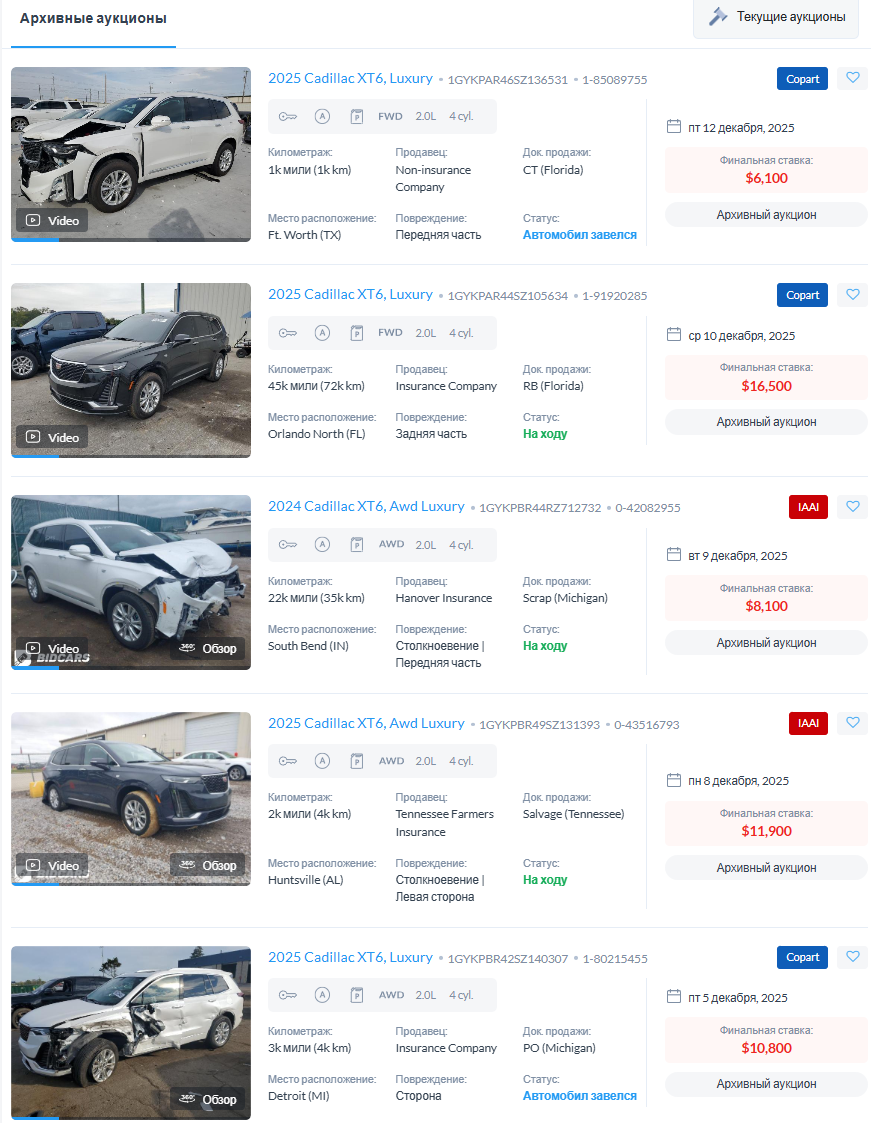Screen dimensions: 871x1123
Task: Open the dark blue Huntsville XT6 photo
Action: [x=131, y=799]
